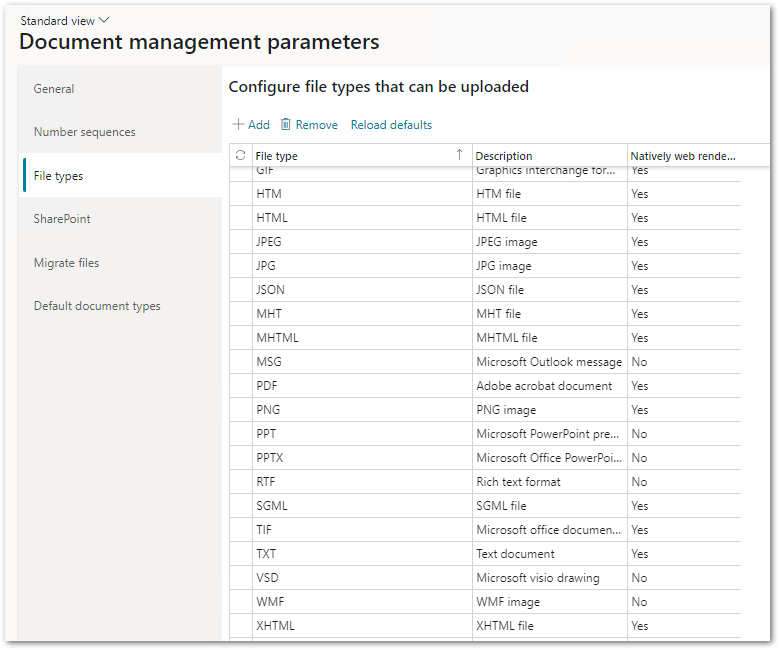Select the row checkbox for PDF
The height and width of the screenshot is (650, 779).
tap(240, 386)
